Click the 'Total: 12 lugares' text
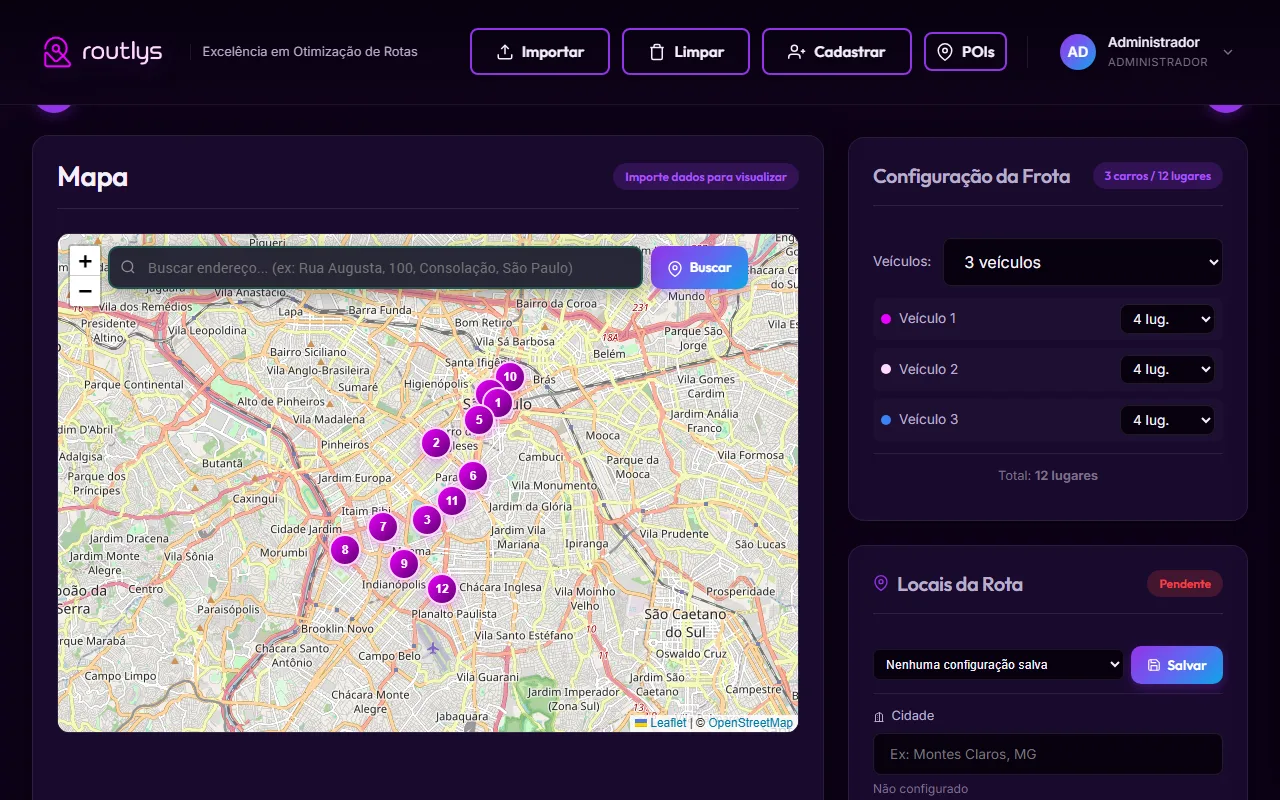 [x=1048, y=476]
